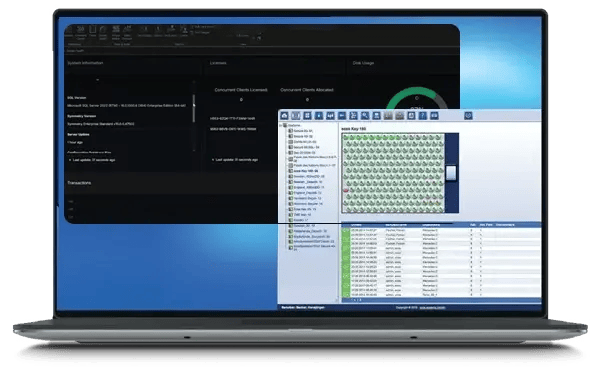Screen dimensions: 600x389
Task: Click the page numbers below the event table
Action: (x=356, y=300)
